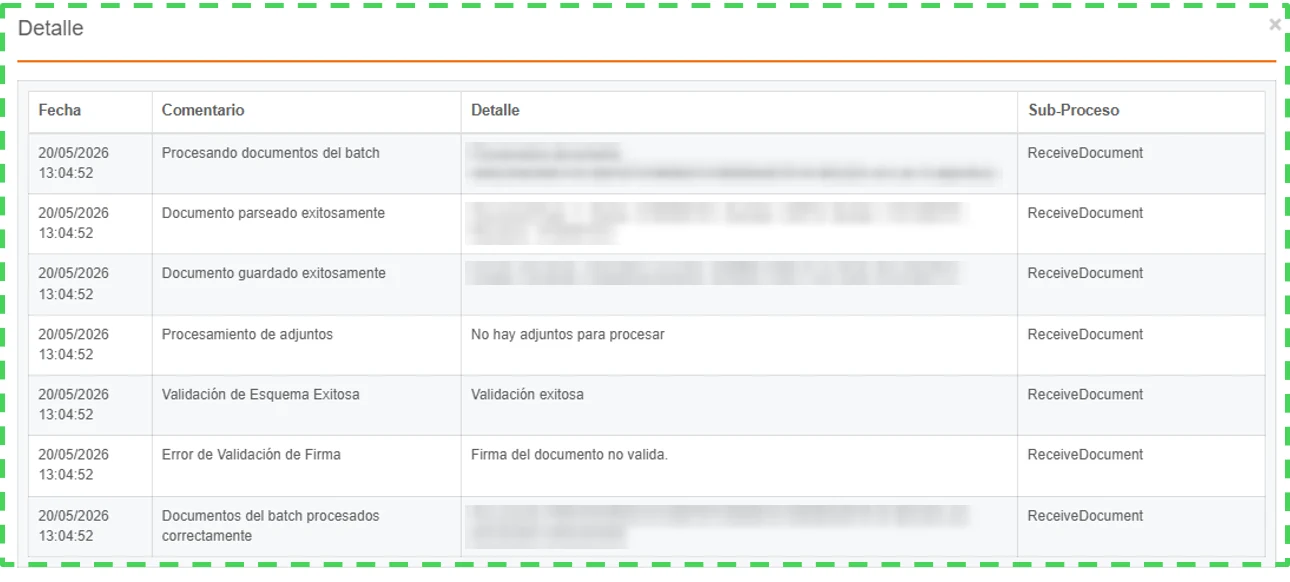The height and width of the screenshot is (582, 1290).
Task: Close the Detalle dialog with the X
Action: tap(1274, 25)
